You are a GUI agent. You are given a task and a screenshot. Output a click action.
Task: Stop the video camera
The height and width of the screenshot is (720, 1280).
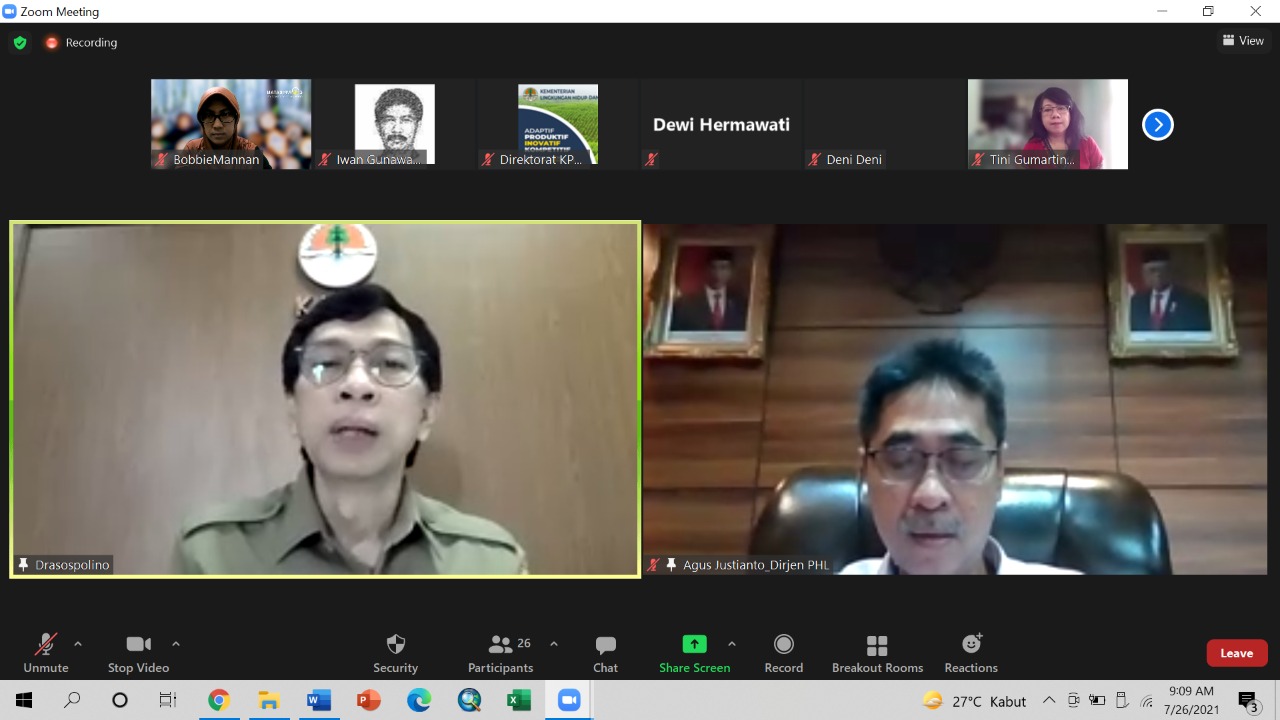[138, 653]
